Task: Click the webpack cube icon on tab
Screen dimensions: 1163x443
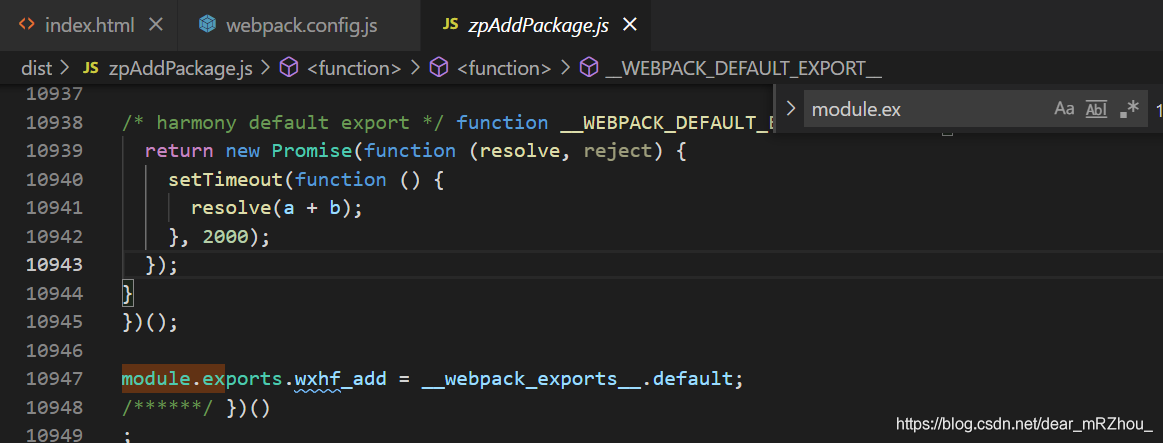Action: click(207, 25)
